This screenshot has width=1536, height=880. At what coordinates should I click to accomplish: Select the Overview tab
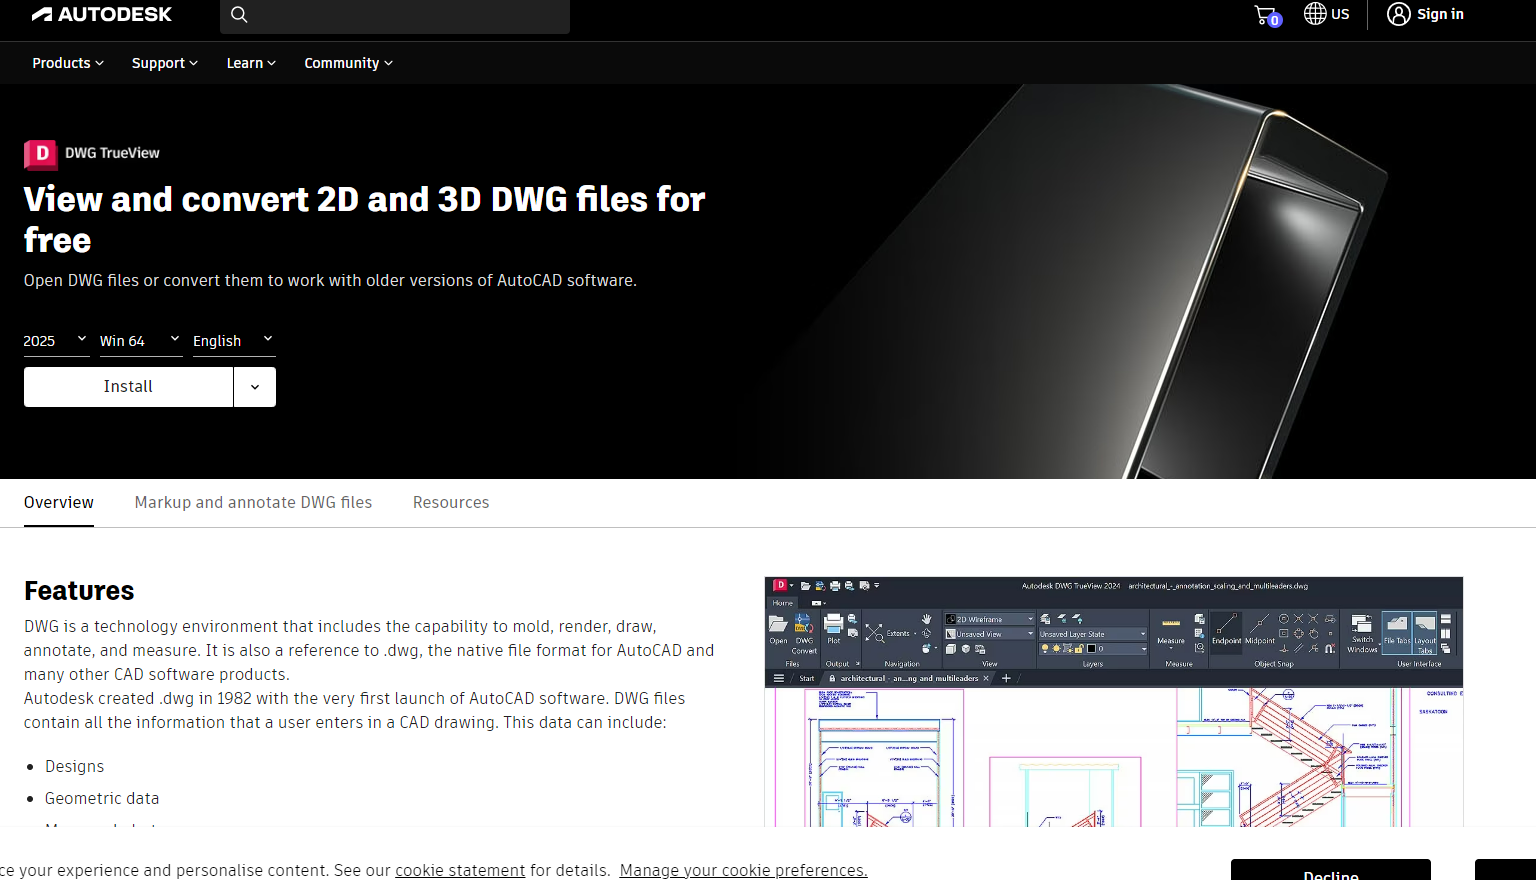pos(59,502)
